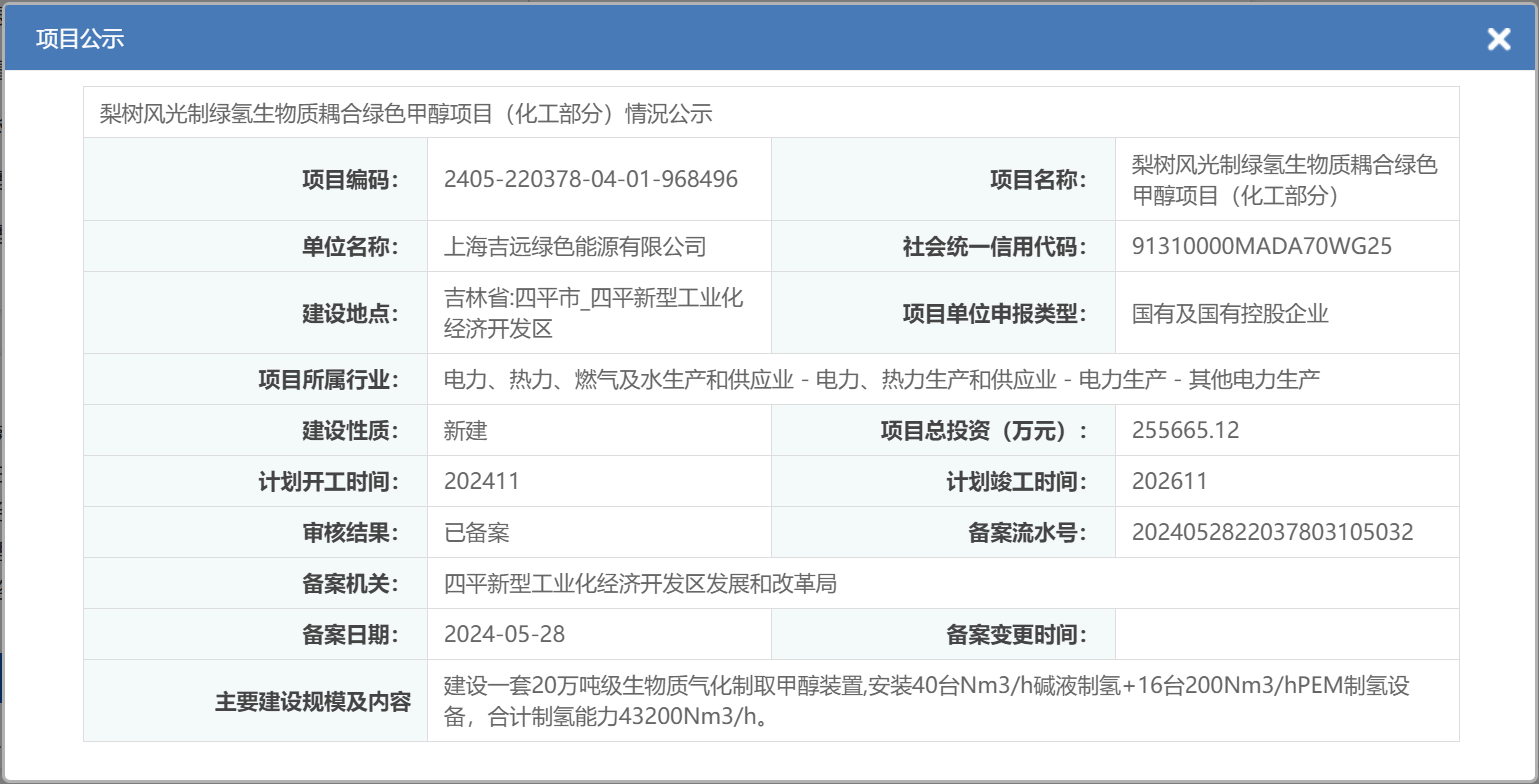
Task: Click the 项目名称 label
Action: point(1039,180)
